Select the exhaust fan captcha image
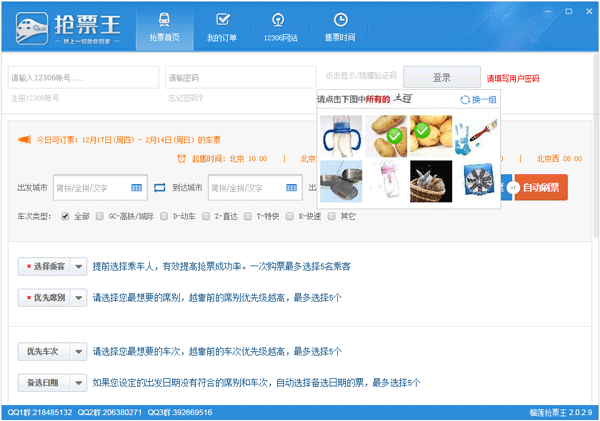This screenshot has height=421, width=600. coord(476,181)
